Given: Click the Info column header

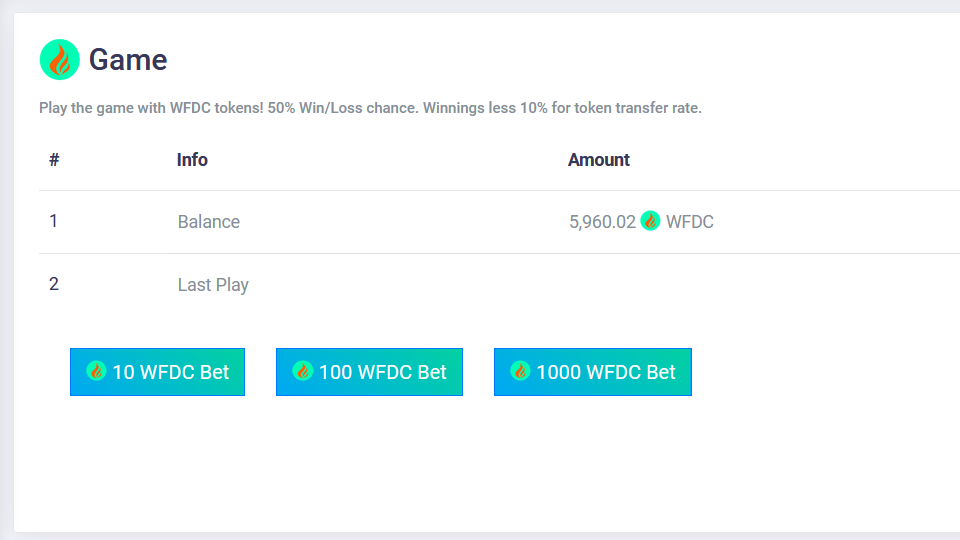Looking at the screenshot, I should 192,160.
